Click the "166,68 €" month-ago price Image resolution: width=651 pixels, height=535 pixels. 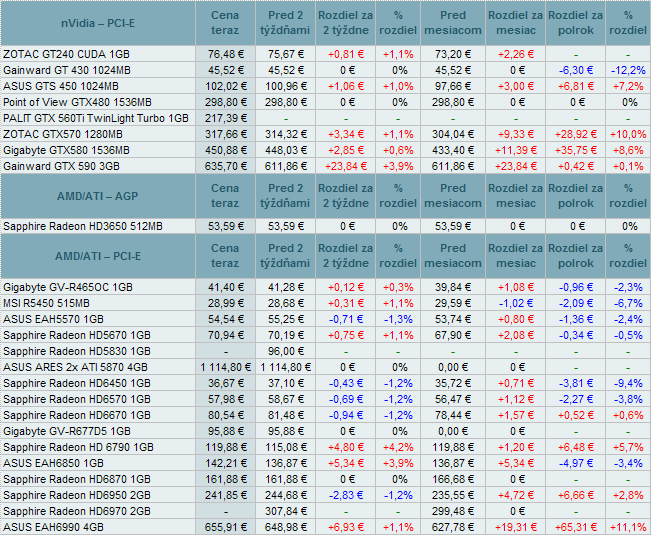(453, 479)
